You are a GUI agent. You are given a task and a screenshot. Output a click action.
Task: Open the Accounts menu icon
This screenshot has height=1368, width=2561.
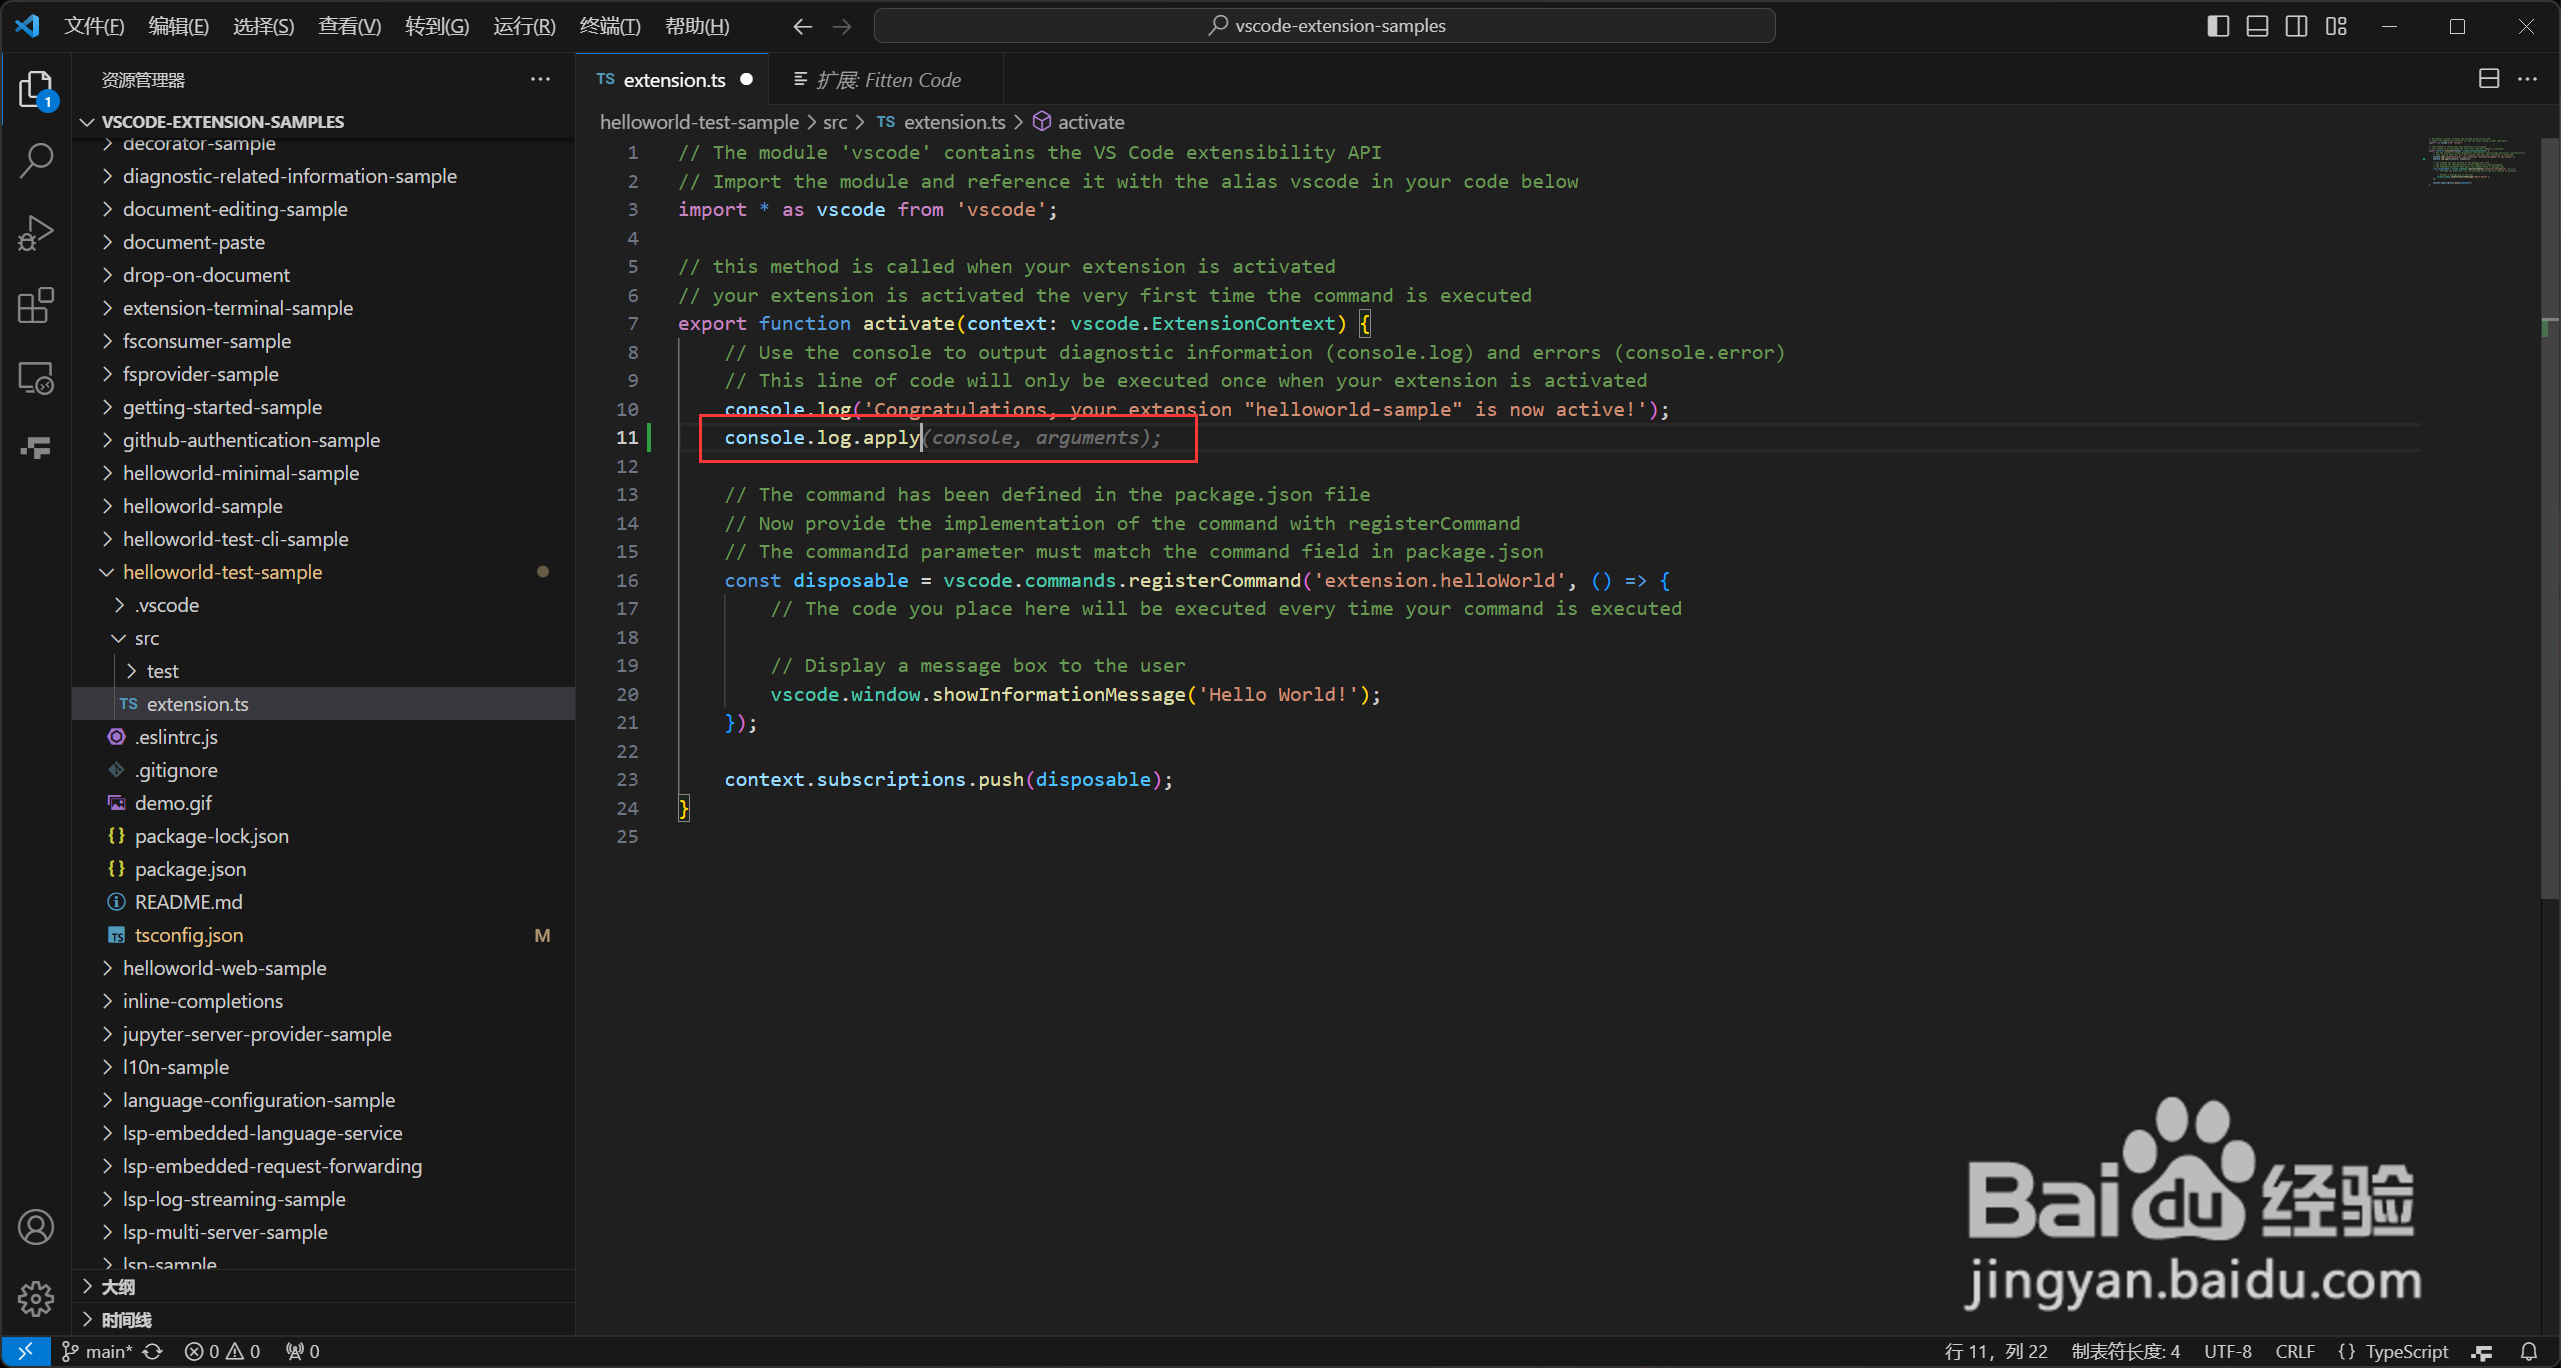36,1227
